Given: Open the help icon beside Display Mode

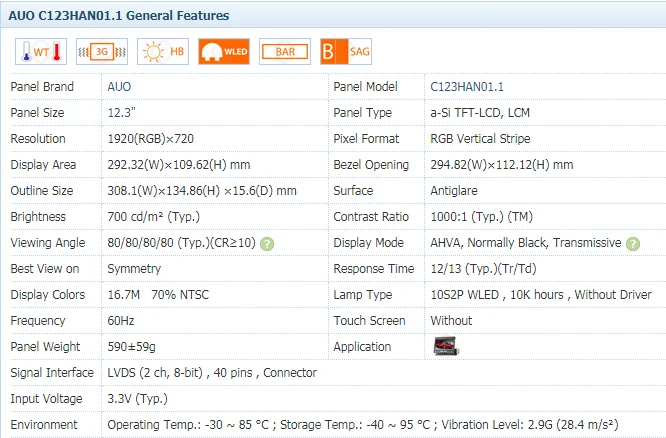Looking at the screenshot, I should (x=630, y=243).
